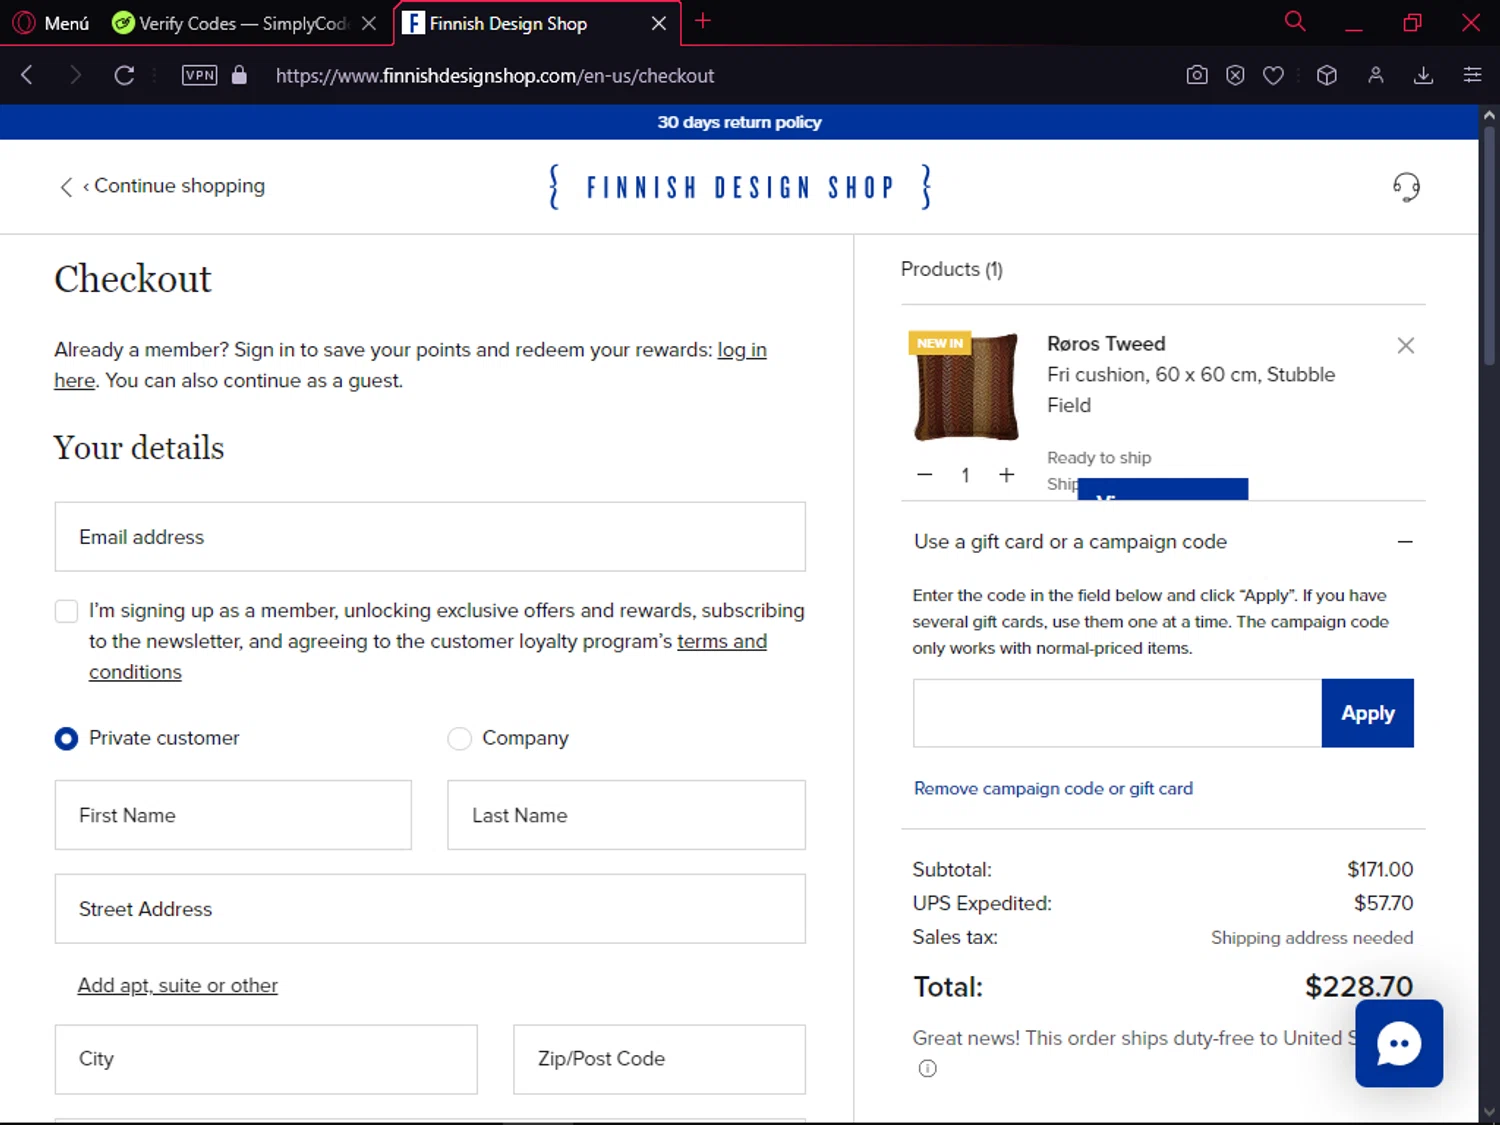Click the scrollbar down arrow

pyautogui.click(x=1489, y=1111)
